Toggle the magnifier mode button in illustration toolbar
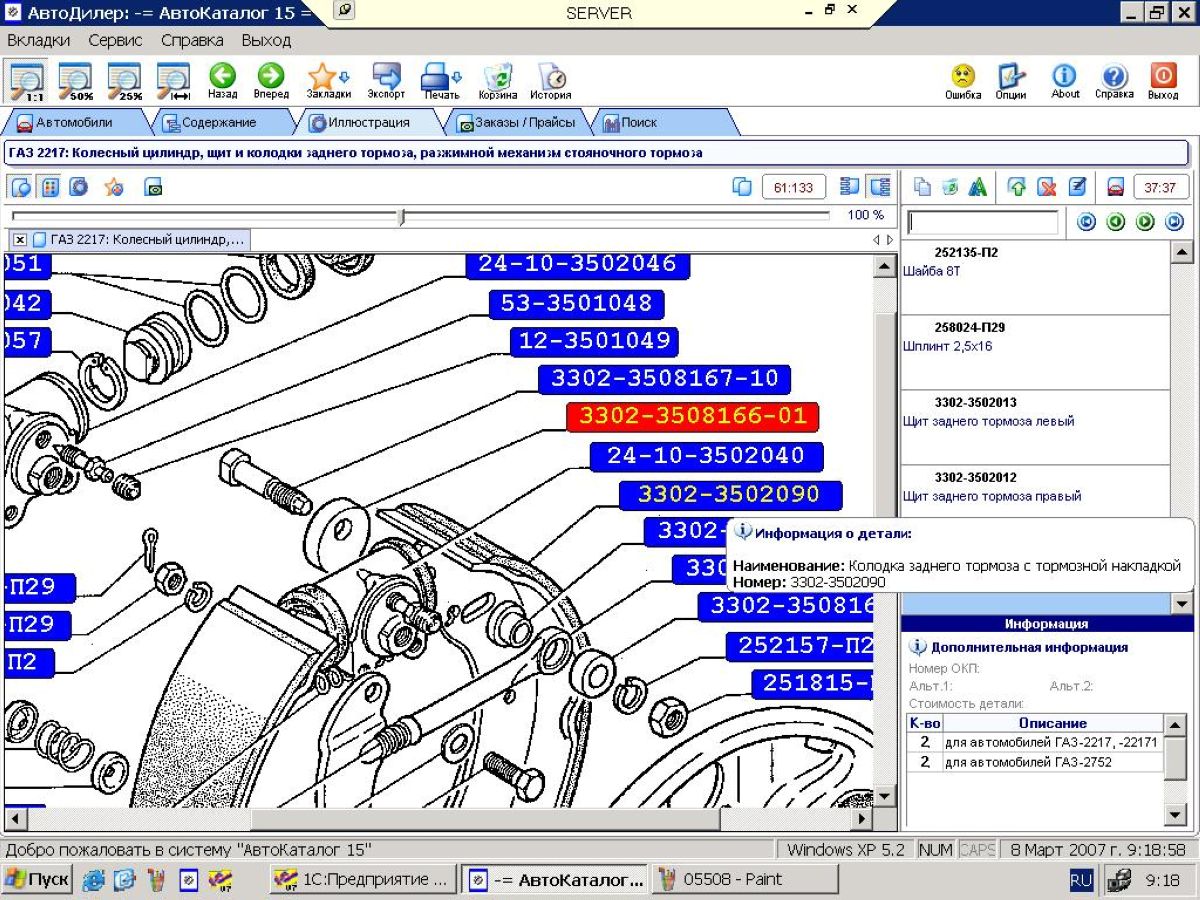 point(21,187)
